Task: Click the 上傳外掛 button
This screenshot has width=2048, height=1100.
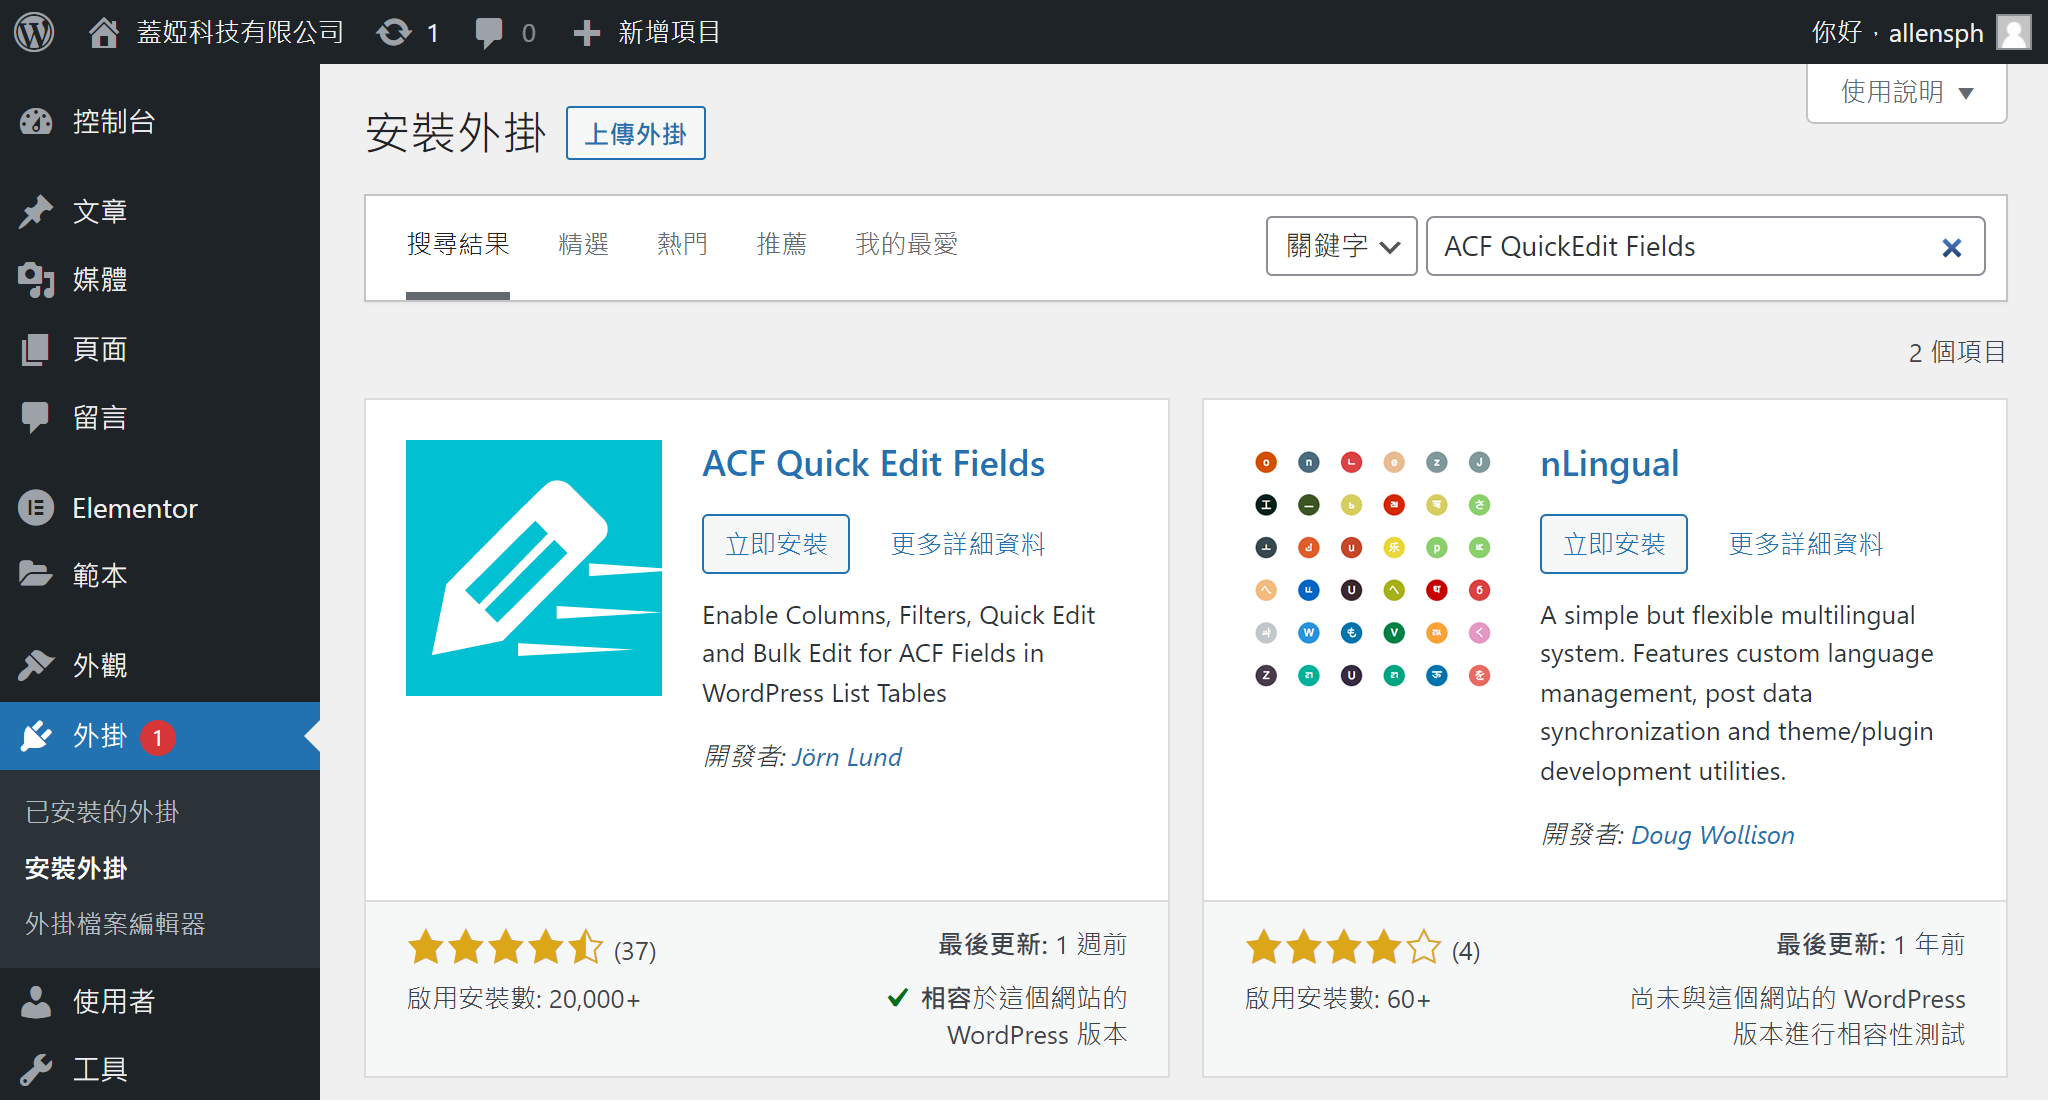Action: 635,133
